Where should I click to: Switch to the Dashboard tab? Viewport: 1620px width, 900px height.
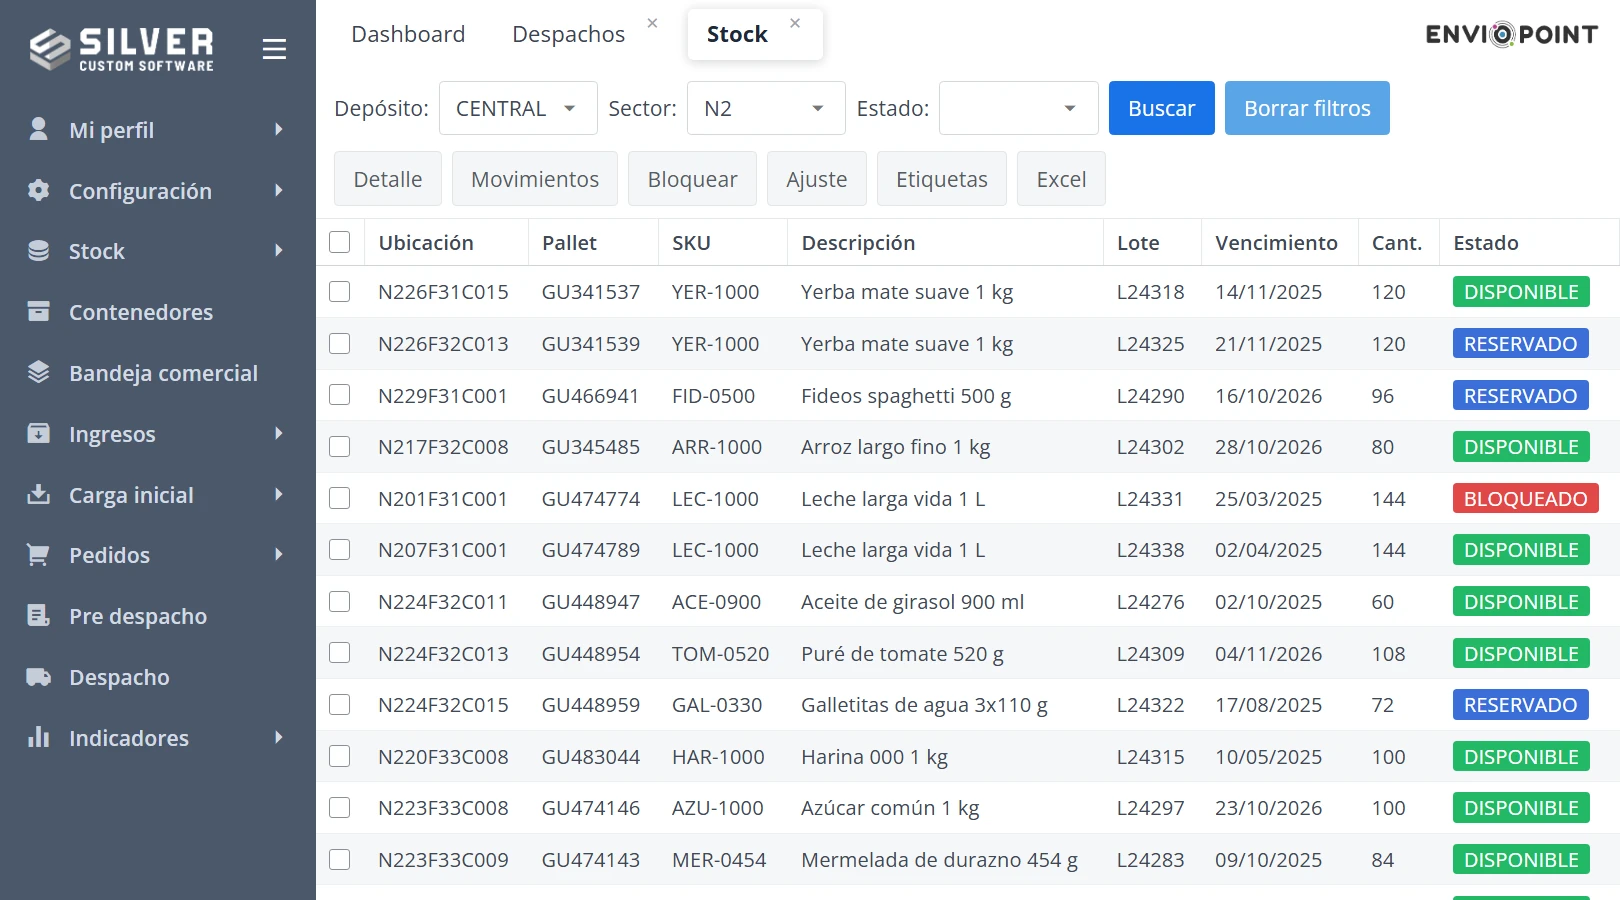pyautogui.click(x=408, y=34)
